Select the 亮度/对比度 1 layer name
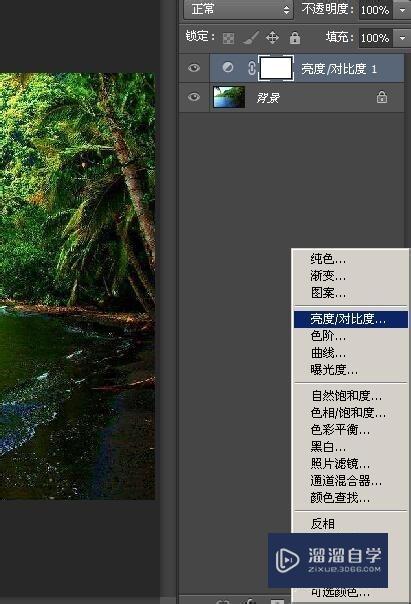 coord(339,69)
